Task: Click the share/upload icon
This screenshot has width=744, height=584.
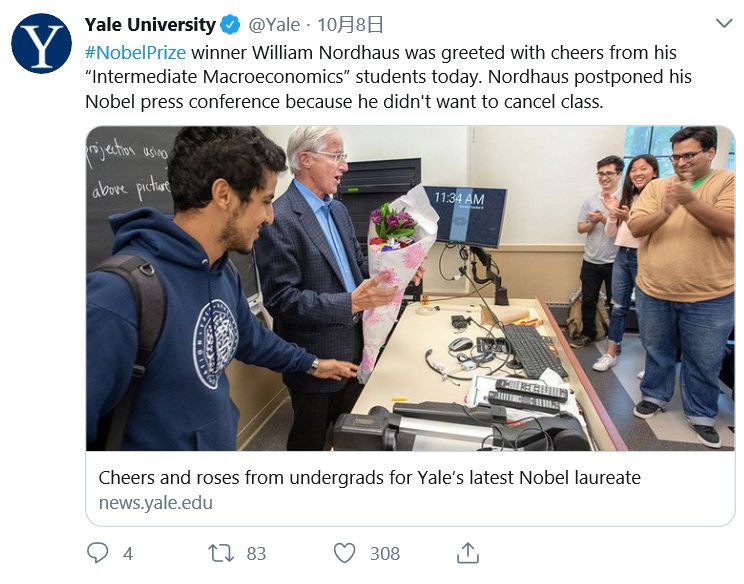Action: 467,553
